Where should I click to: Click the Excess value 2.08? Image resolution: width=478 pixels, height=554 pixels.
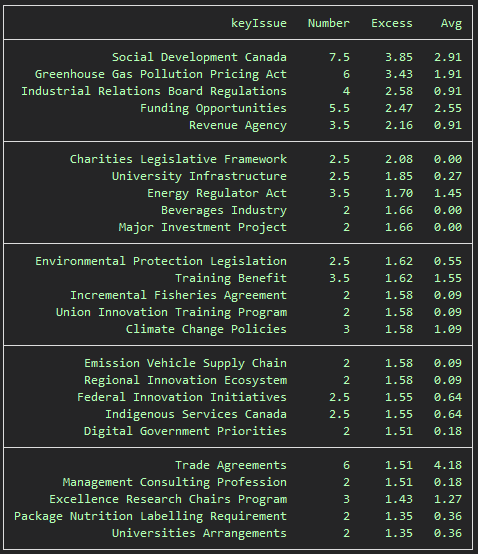[399, 159]
